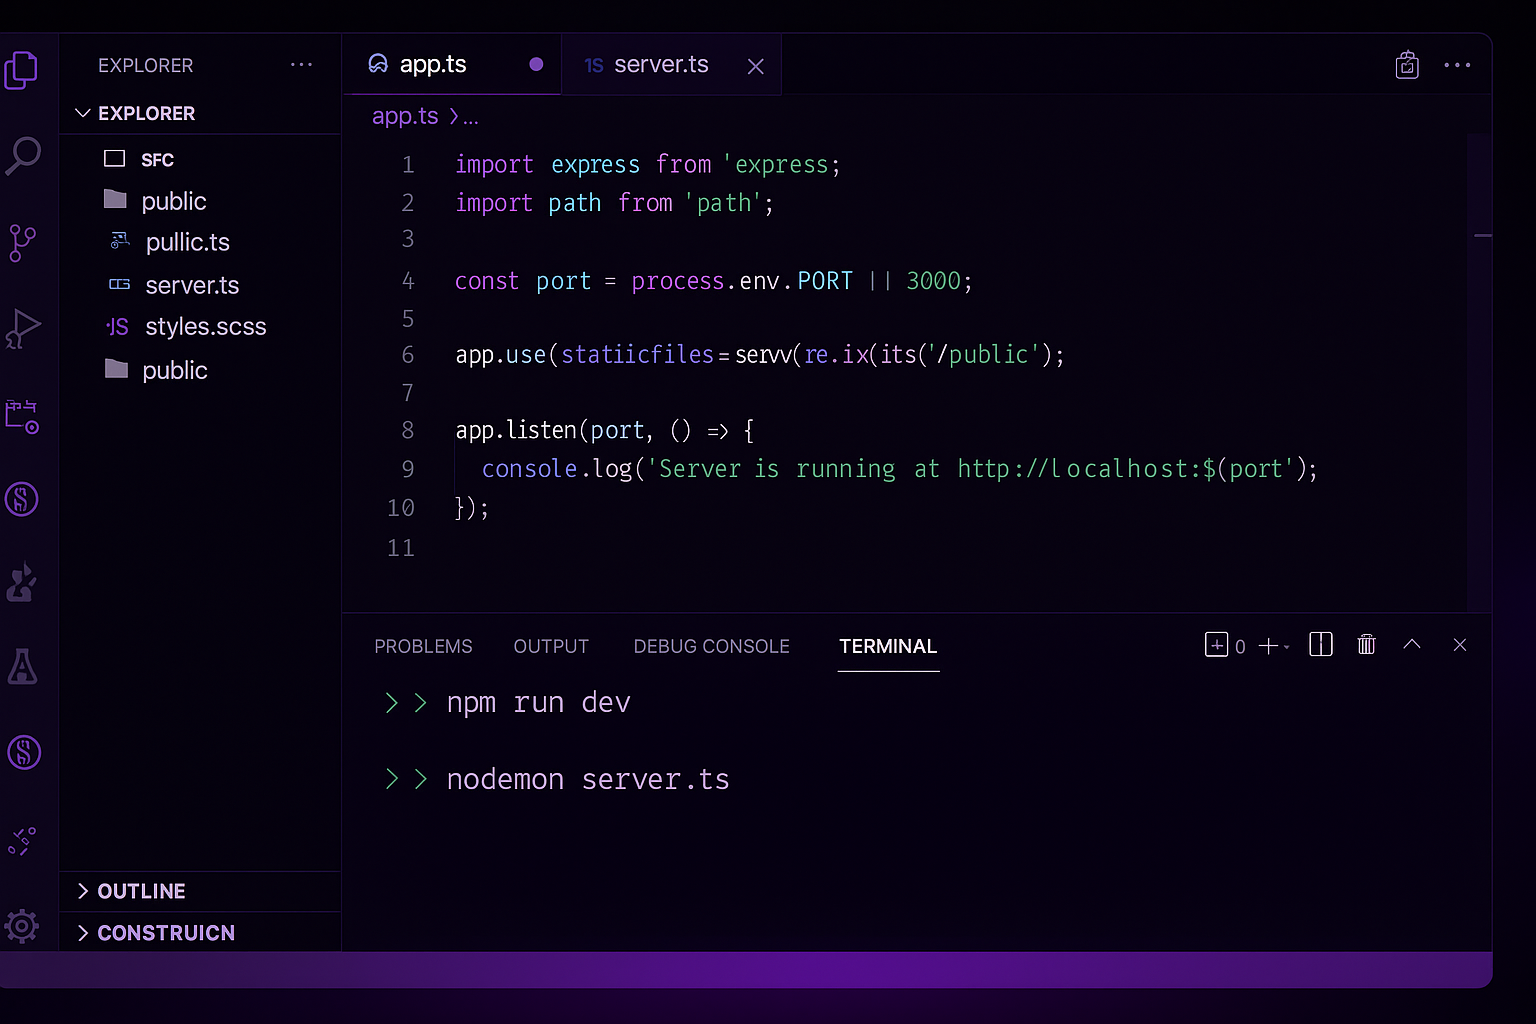The image size is (1536, 1024).
Task: Open the launch profile dropdown arrow
Action: (1287, 647)
